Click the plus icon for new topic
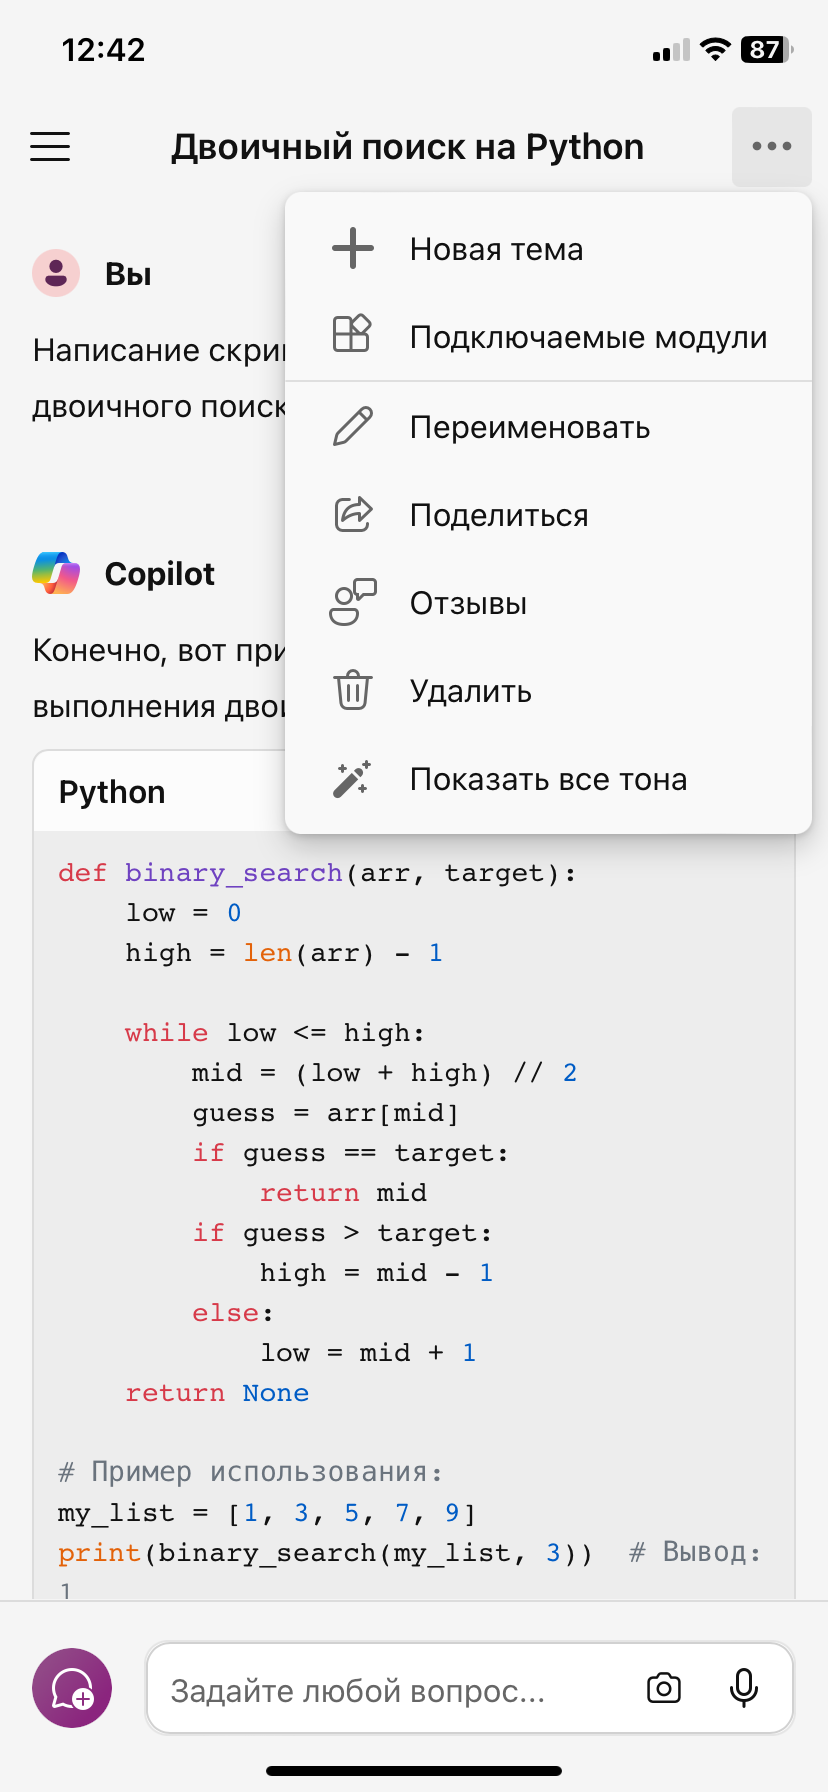The height and width of the screenshot is (1792, 828). [x=352, y=249]
